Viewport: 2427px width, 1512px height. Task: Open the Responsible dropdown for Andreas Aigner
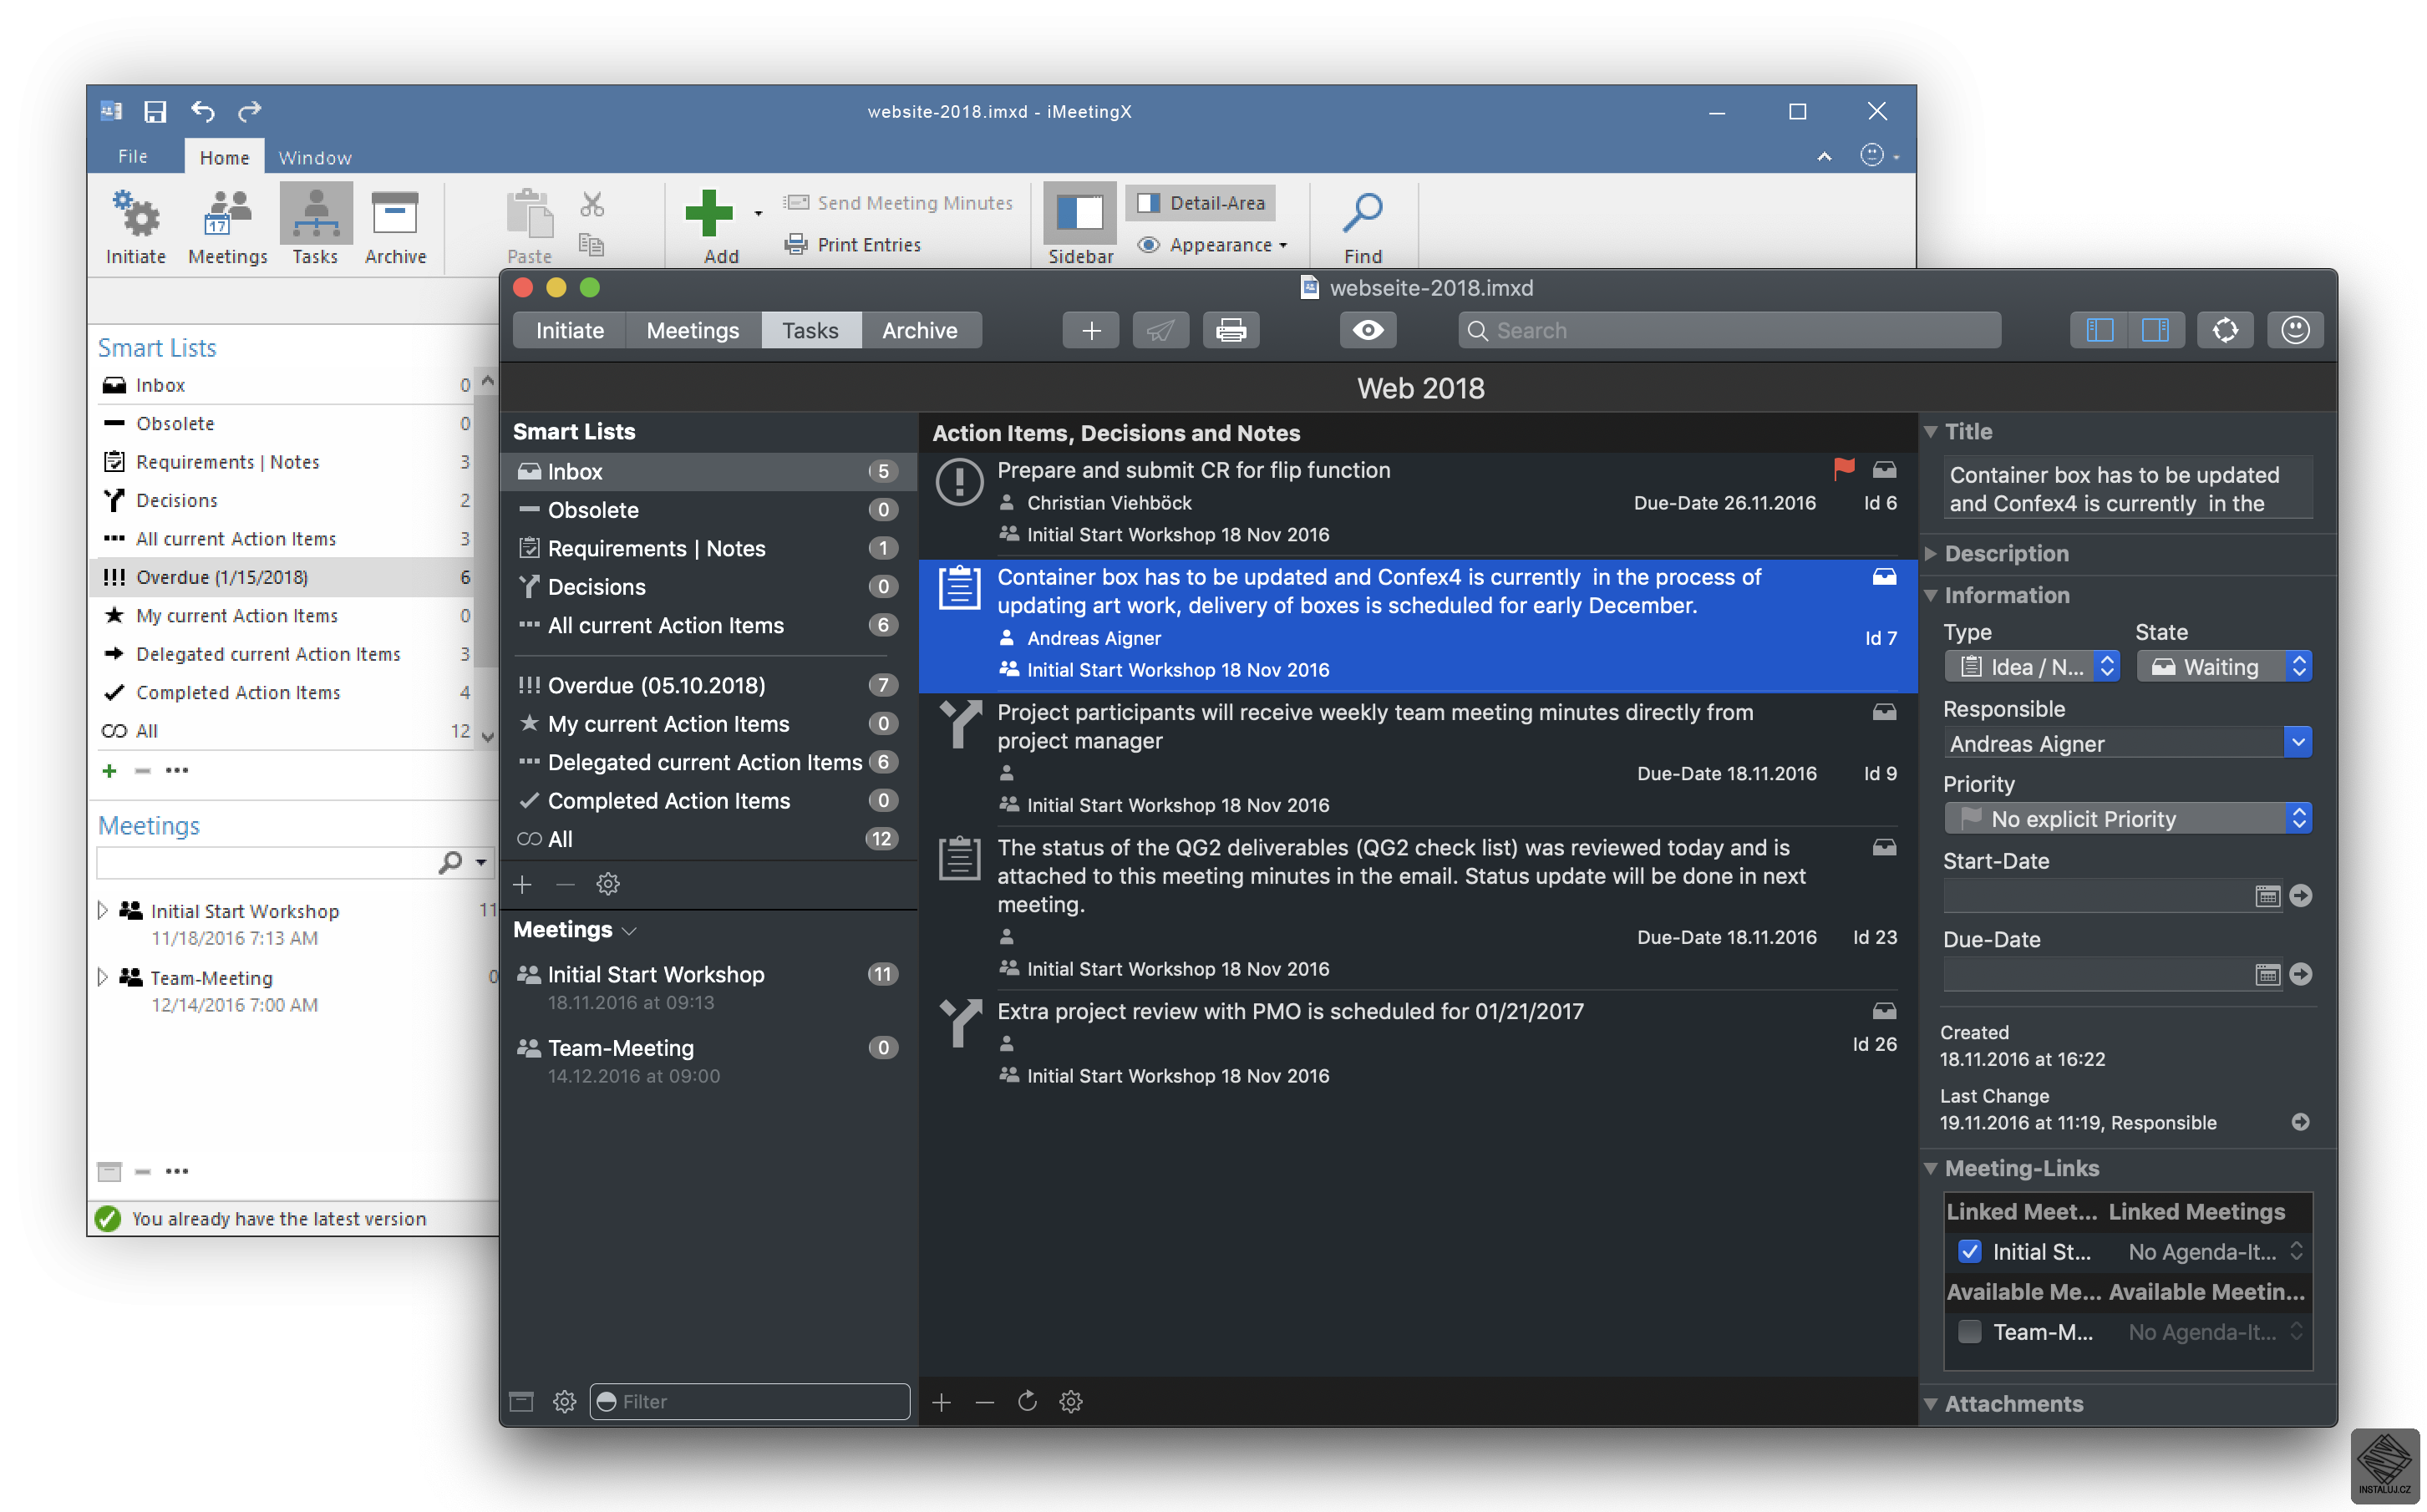pos(2297,742)
